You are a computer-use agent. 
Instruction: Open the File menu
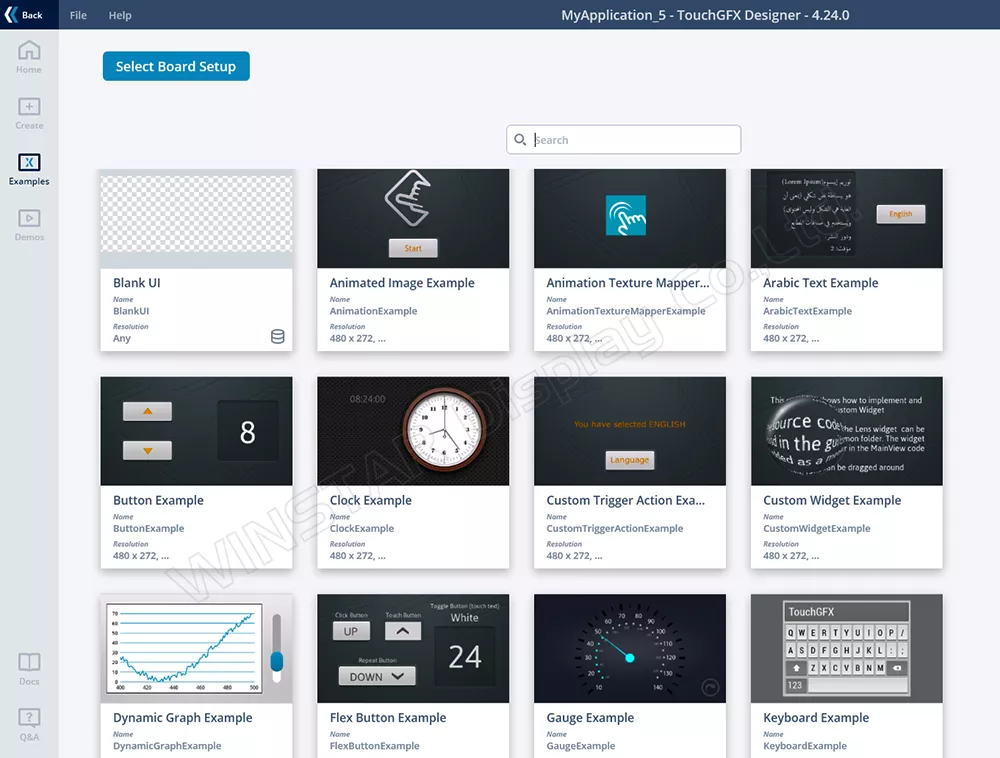click(x=78, y=15)
